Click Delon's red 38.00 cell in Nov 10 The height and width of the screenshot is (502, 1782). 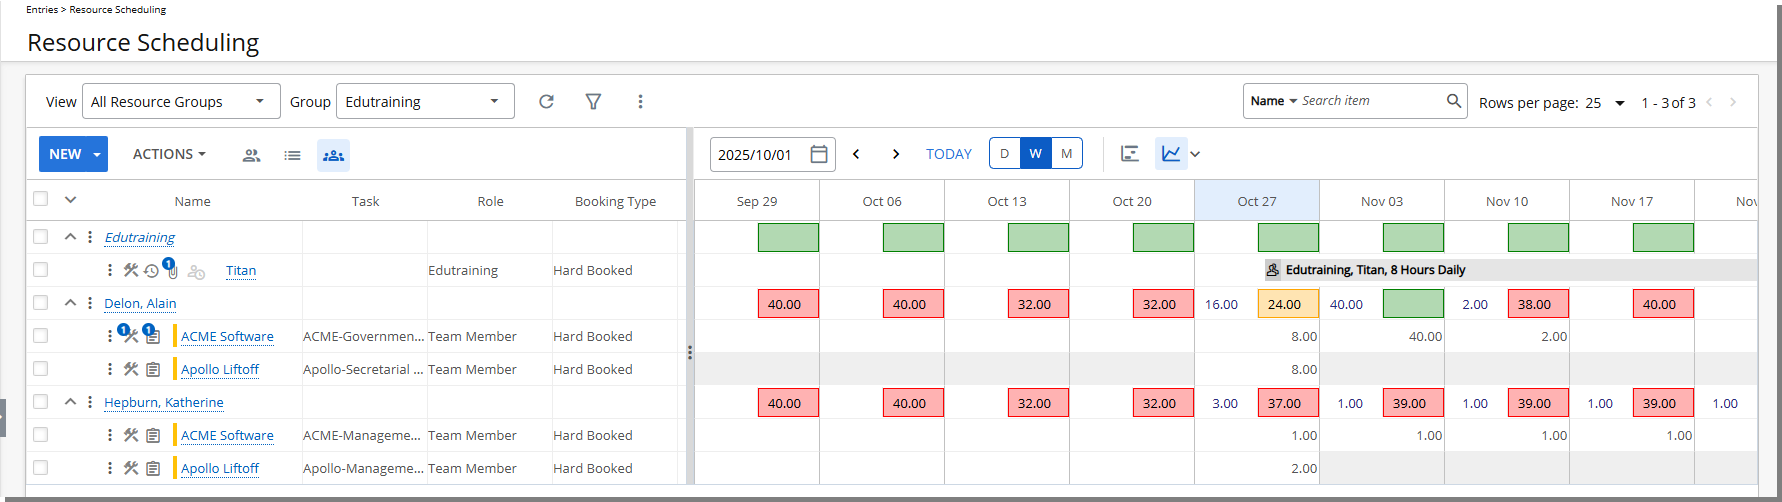point(1538,304)
